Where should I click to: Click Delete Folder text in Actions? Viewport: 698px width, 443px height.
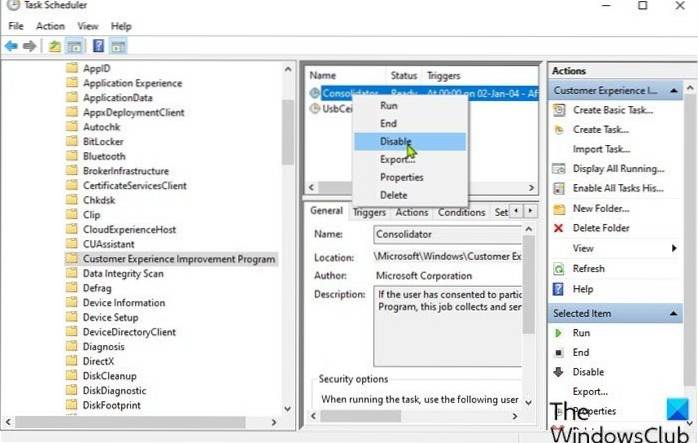[x=601, y=228]
